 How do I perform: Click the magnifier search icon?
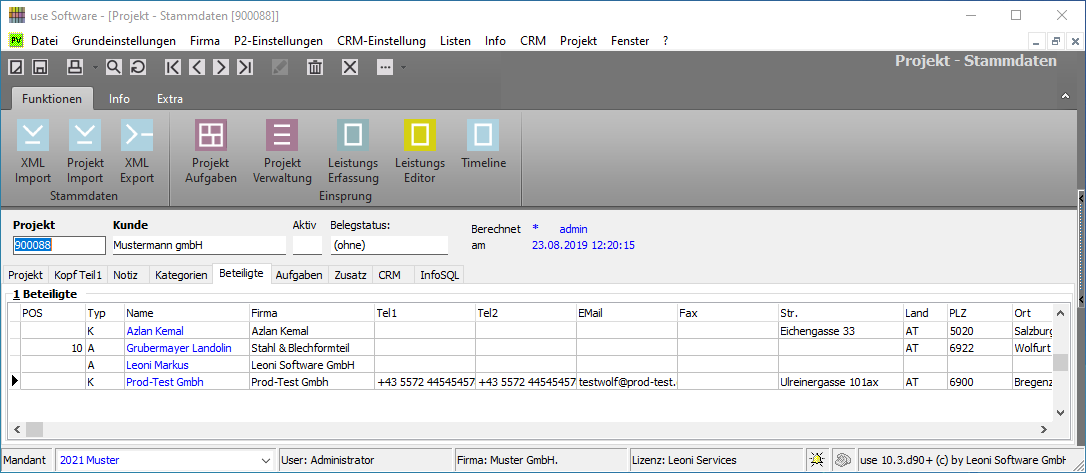pos(113,67)
